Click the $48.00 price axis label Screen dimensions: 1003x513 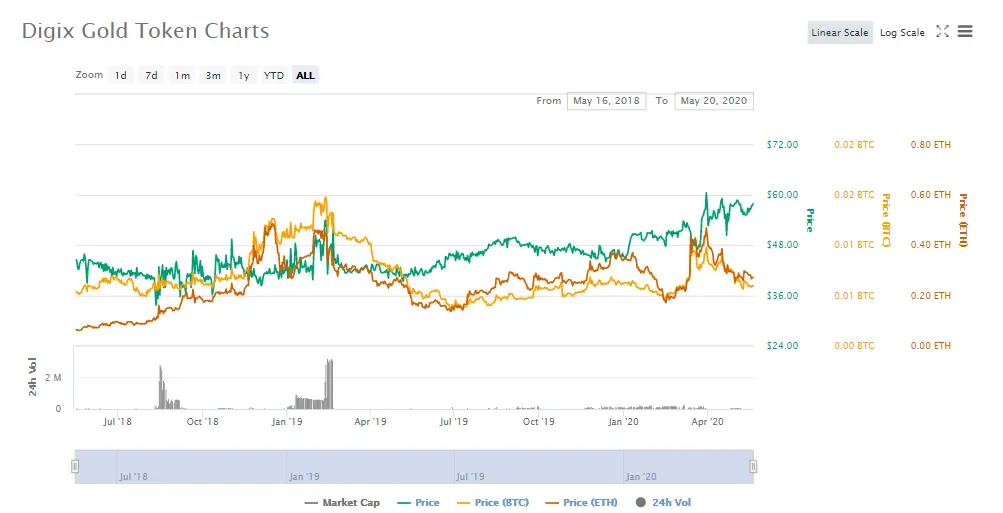tap(782, 244)
